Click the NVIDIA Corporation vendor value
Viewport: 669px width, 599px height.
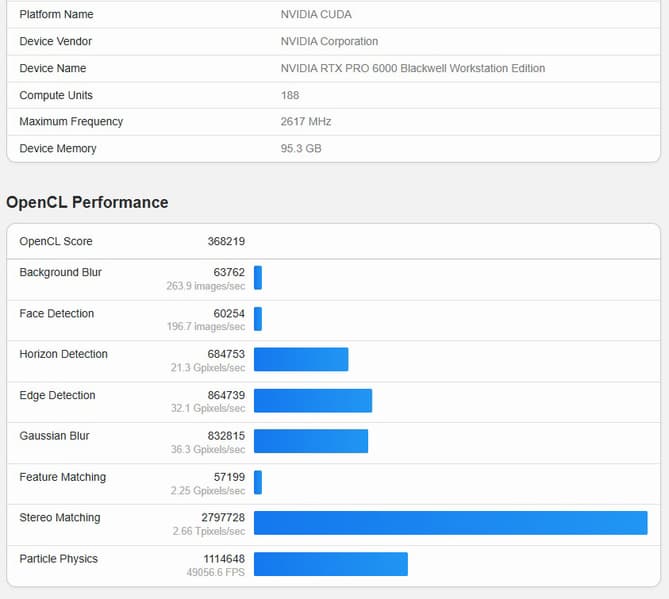[x=330, y=41]
